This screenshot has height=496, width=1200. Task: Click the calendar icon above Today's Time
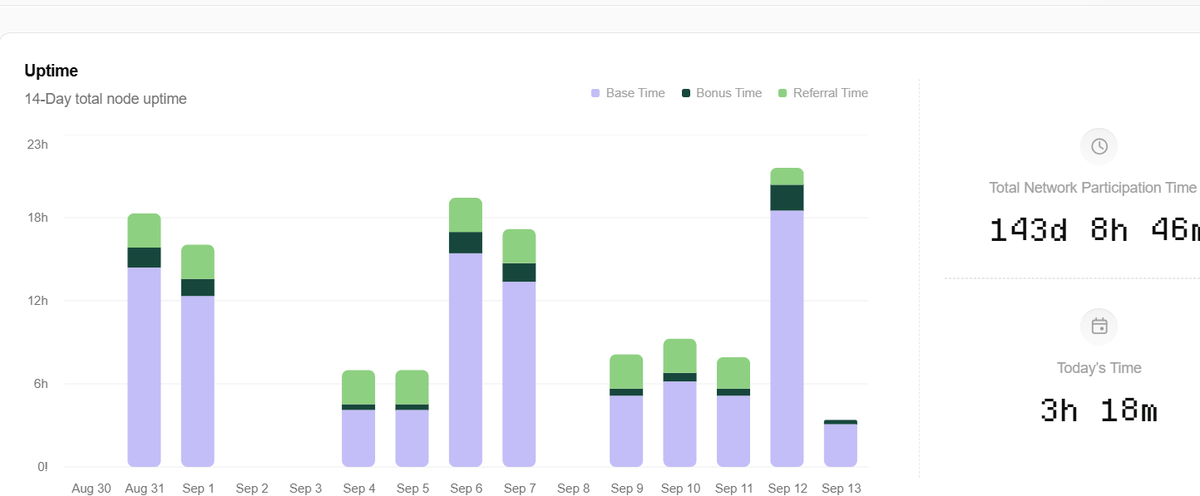point(1099,326)
